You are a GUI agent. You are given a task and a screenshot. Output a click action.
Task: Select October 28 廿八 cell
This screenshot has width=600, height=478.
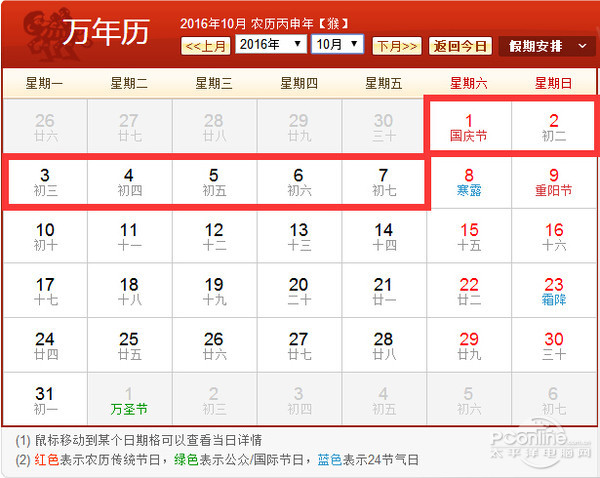(384, 345)
